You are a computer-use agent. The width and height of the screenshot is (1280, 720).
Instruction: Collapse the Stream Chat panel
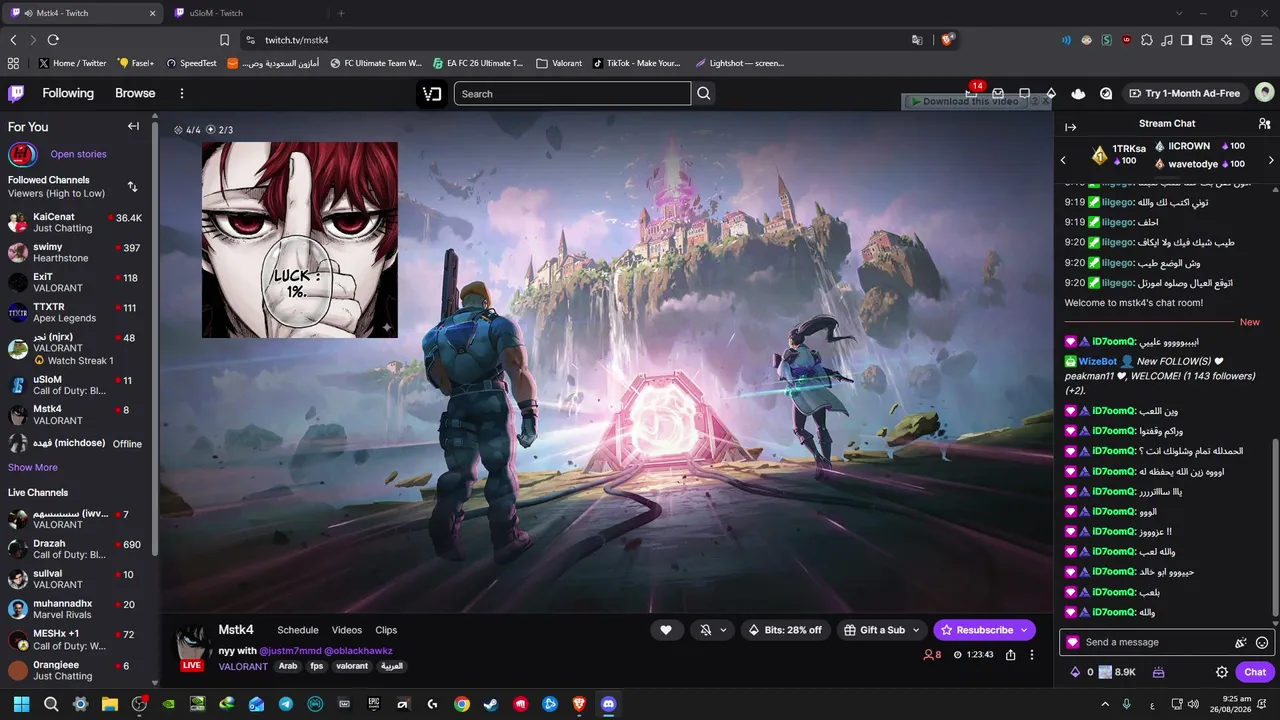tap(1070, 127)
